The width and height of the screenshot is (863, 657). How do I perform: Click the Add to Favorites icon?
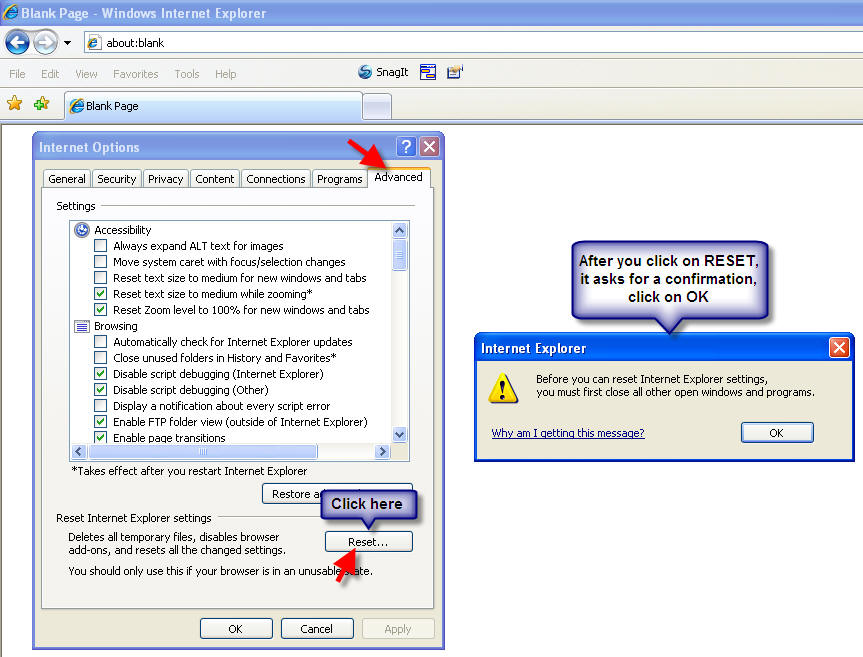coord(41,103)
